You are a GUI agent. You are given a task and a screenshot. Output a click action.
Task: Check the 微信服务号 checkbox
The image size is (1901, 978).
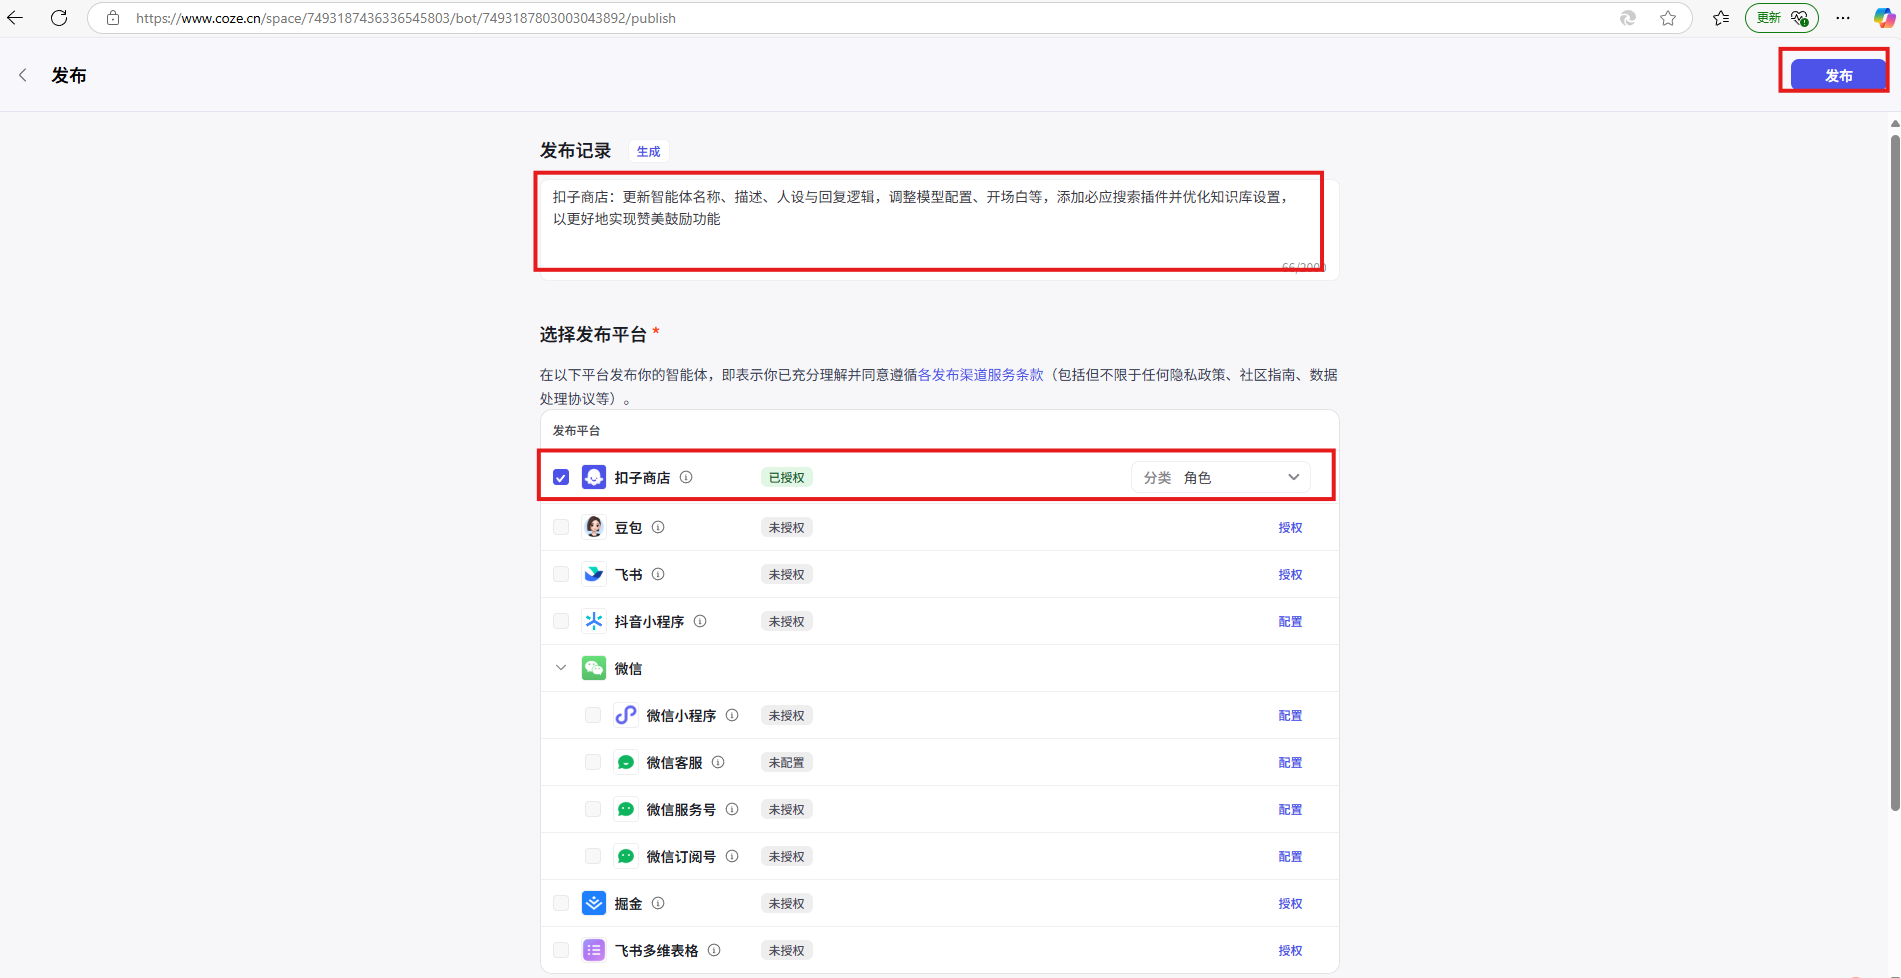pos(593,809)
